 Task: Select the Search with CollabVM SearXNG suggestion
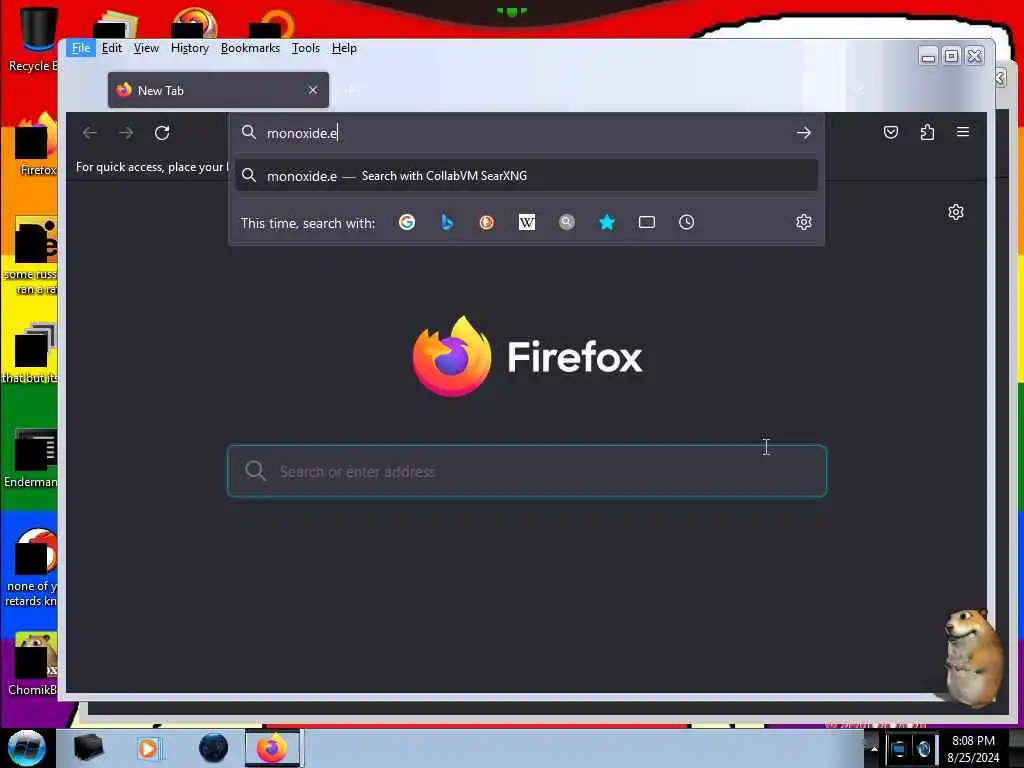tap(526, 176)
